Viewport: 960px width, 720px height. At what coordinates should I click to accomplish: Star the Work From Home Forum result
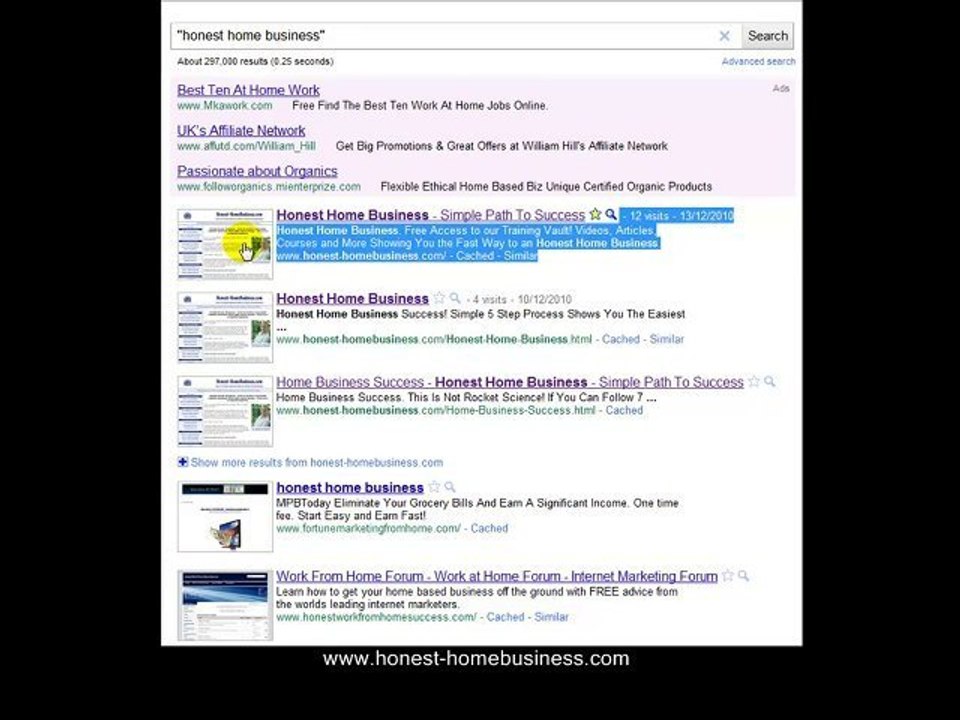click(727, 576)
